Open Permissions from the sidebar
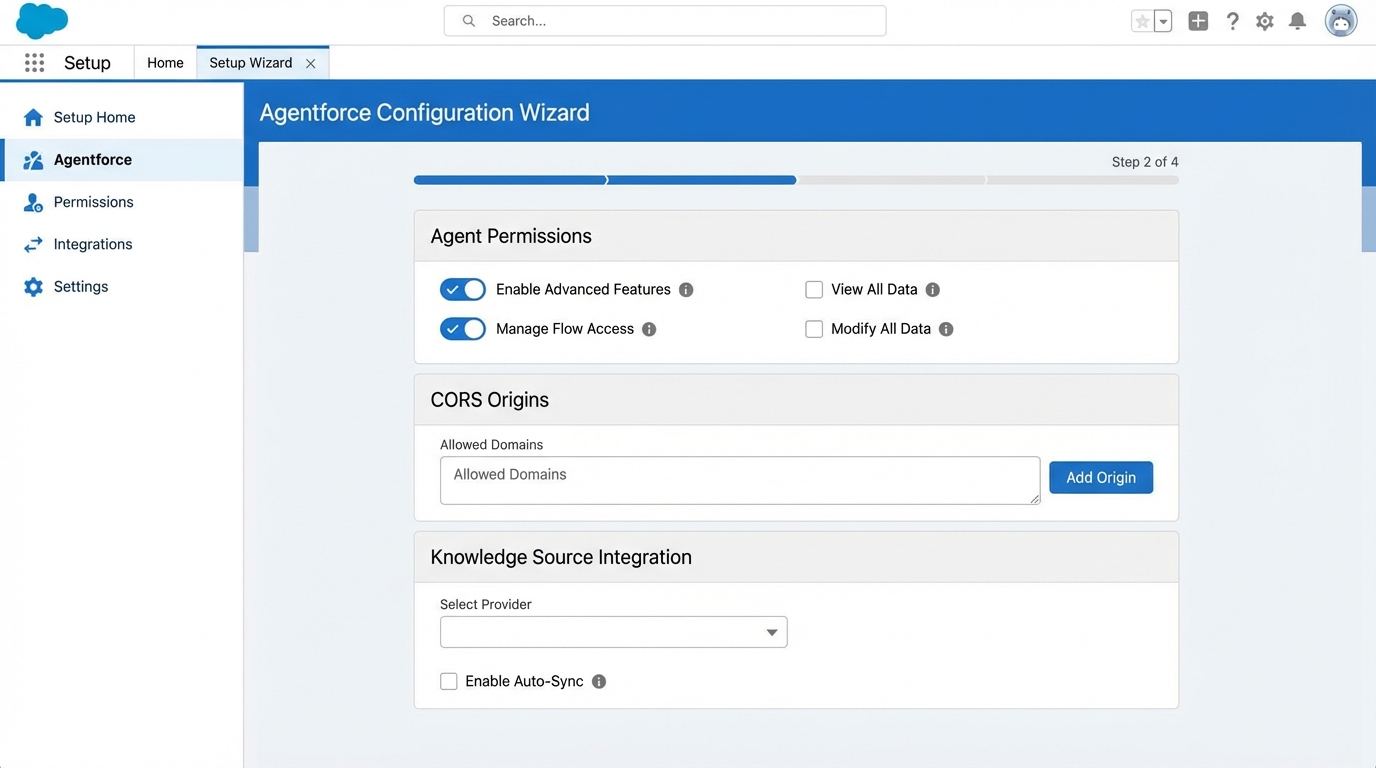The height and width of the screenshot is (768, 1376). pos(93,202)
